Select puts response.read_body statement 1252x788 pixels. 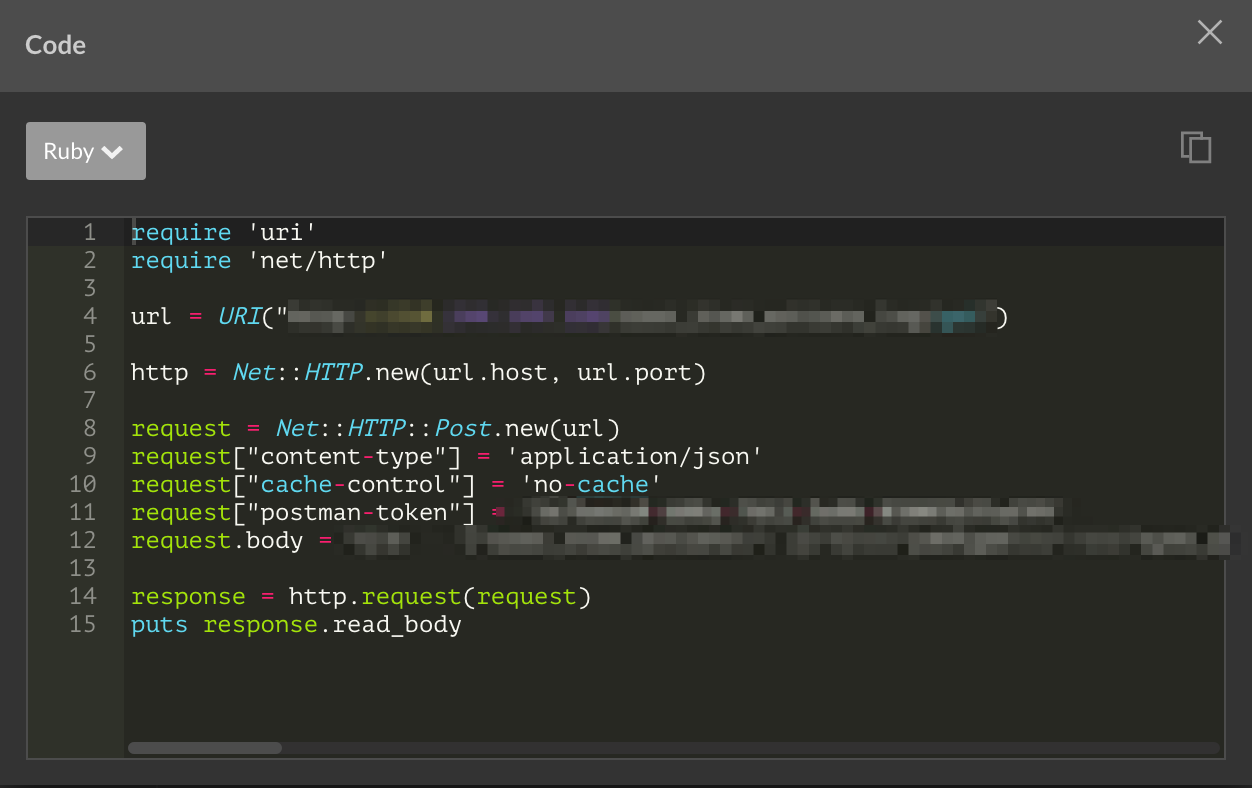click(x=295, y=624)
